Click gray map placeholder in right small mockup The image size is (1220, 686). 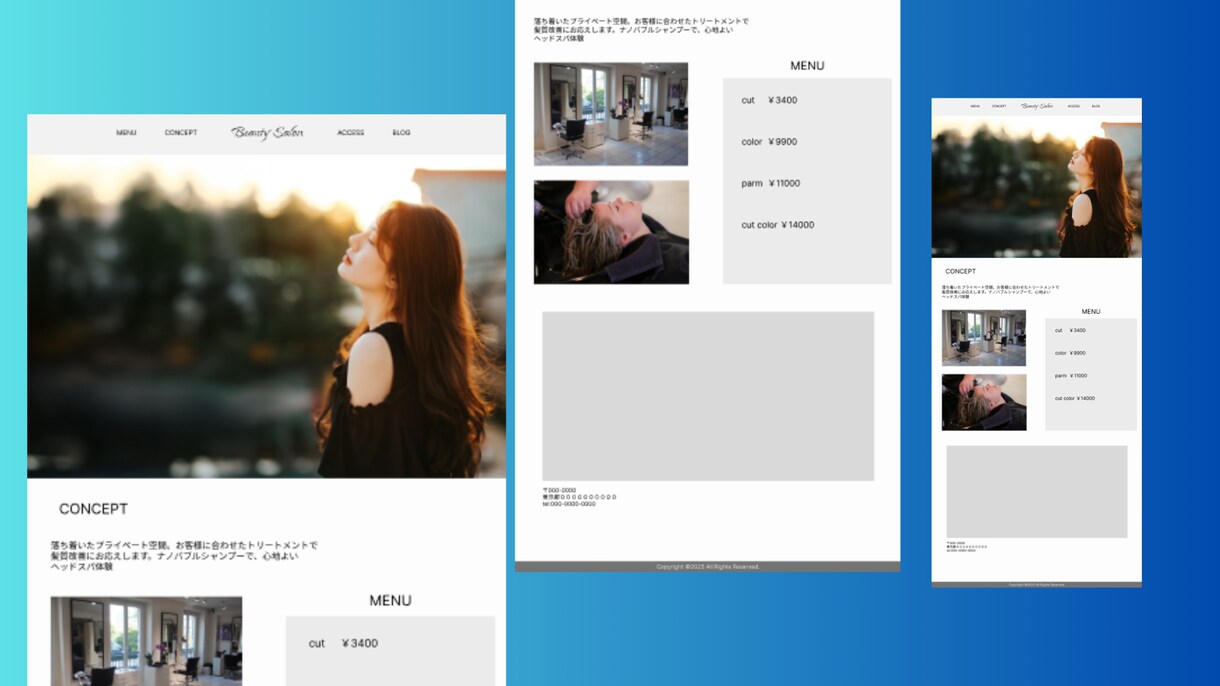pyautogui.click(x=1036, y=492)
